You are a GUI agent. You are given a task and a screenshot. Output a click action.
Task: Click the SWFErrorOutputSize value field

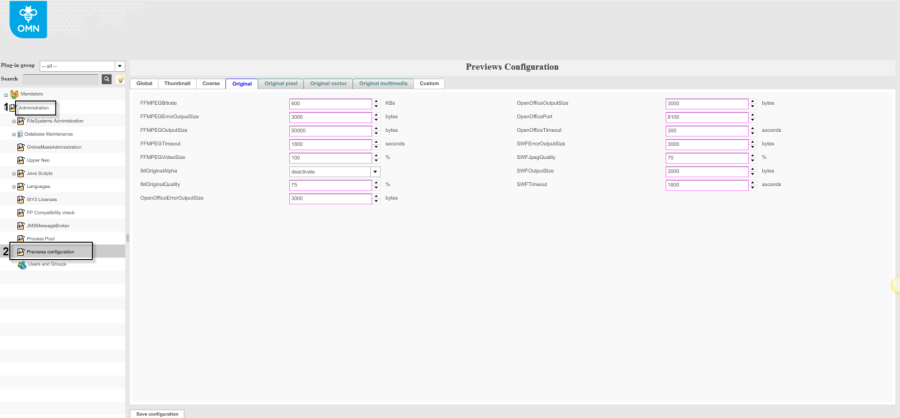coord(707,144)
